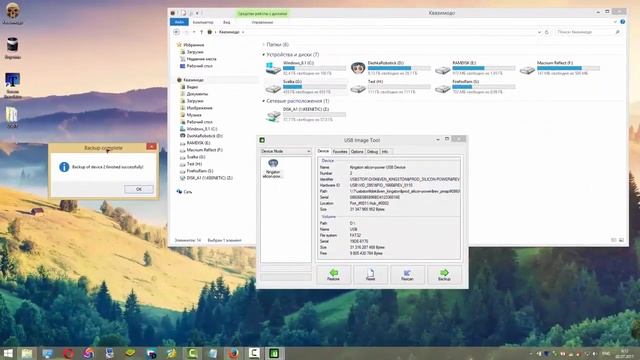Open the green USB Image Tool taskbar icon

[x=274, y=353]
